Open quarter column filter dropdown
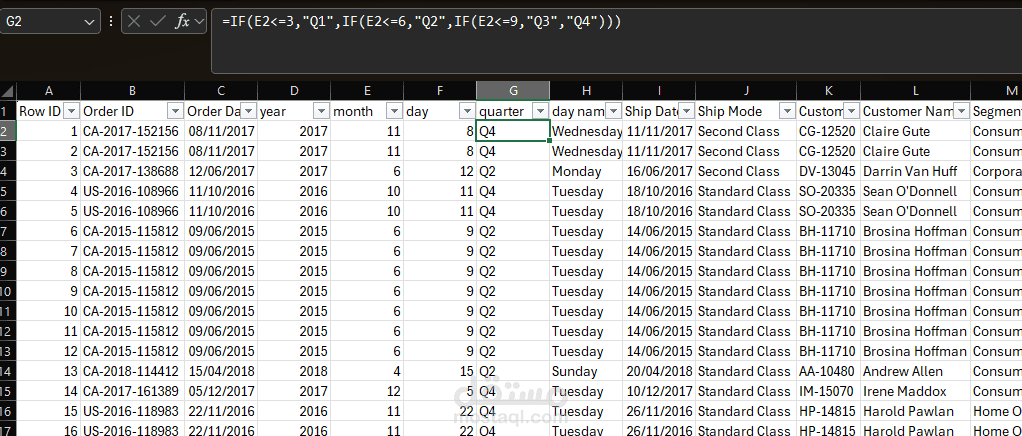Image resolution: width=1022 pixels, height=436 pixels. click(x=540, y=111)
